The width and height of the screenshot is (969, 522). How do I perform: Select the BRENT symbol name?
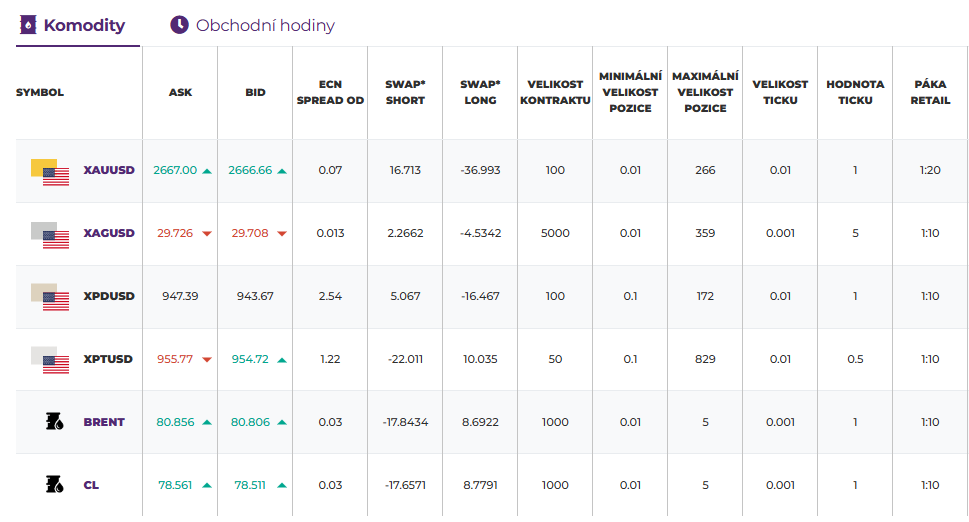pyautogui.click(x=104, y=422)
